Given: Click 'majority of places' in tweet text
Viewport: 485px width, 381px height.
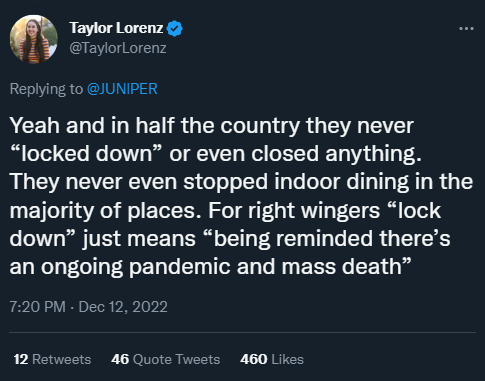Looking at the screenshot, I should [x=105, y=211].
